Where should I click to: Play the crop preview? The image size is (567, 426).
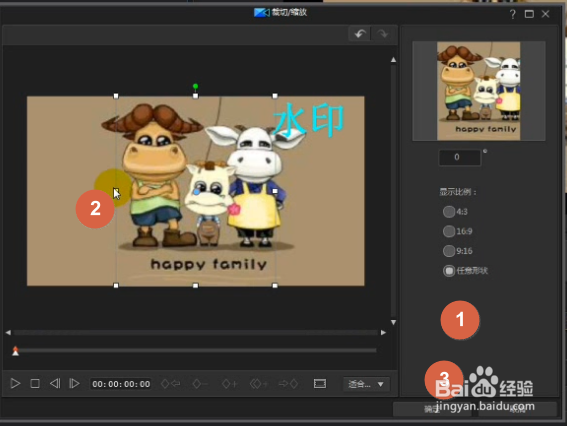(x=15, y=383)
